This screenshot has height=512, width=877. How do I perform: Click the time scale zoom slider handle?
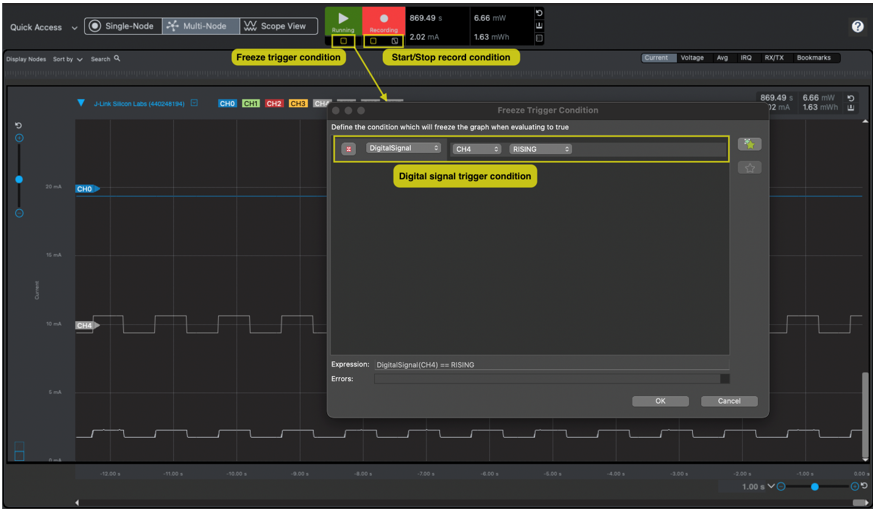click(x=815, y=487)
